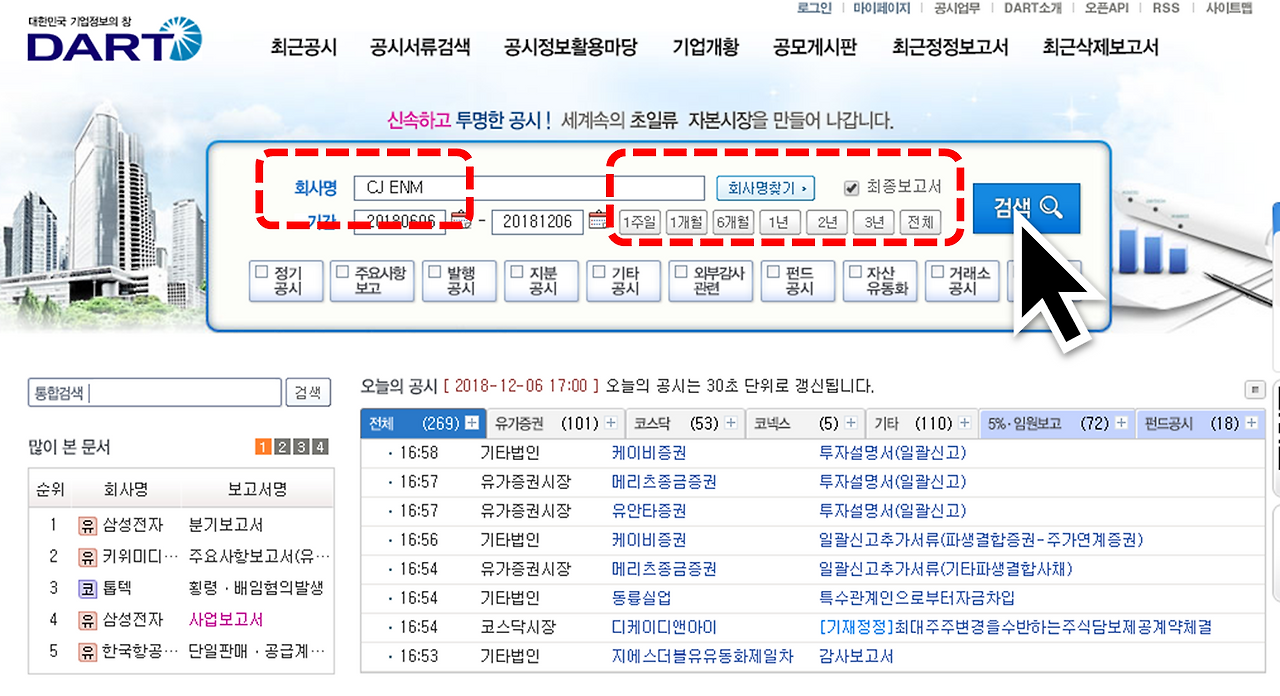Open 특수관계인으로부터자금차입 report

[x=917, y=598]
